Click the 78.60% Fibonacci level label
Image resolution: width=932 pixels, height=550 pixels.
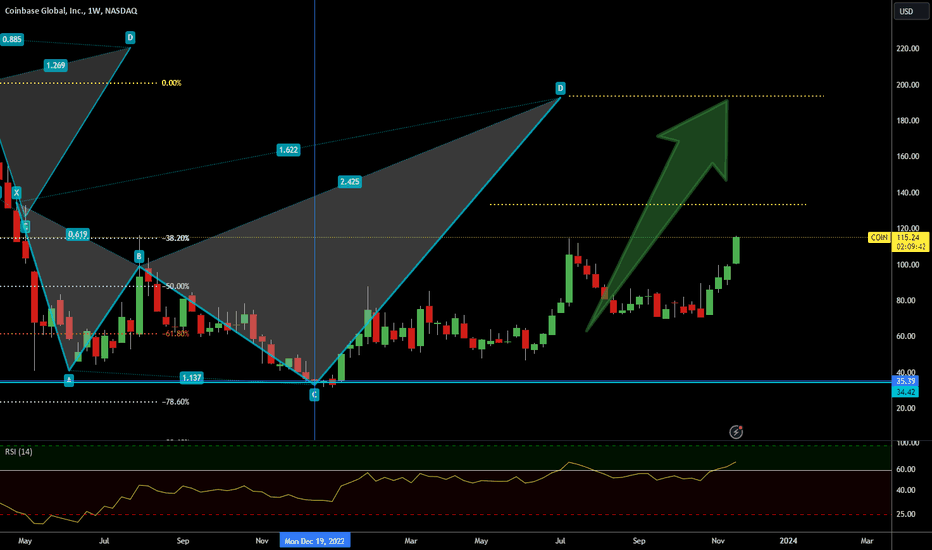175,402
